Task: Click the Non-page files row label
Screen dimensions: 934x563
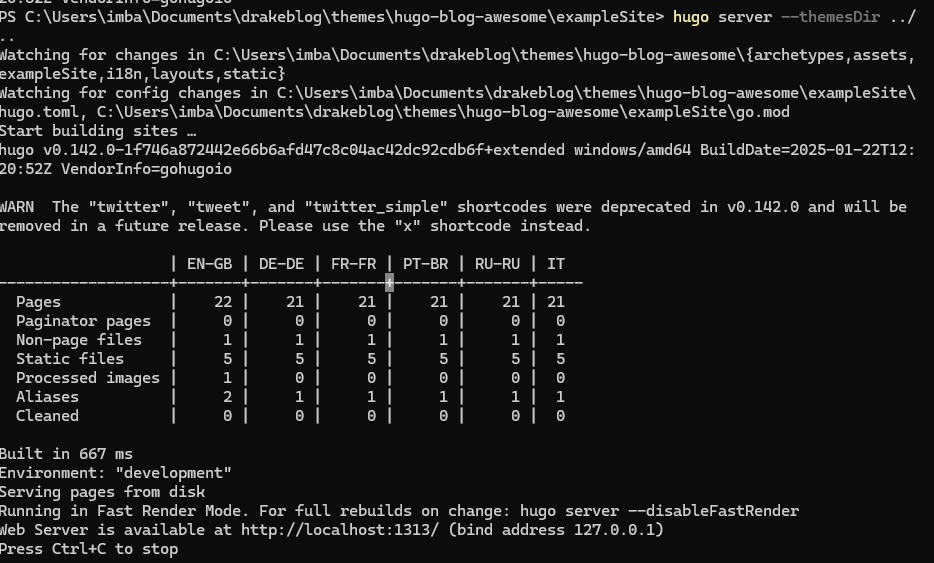Action: click(79, 340)
